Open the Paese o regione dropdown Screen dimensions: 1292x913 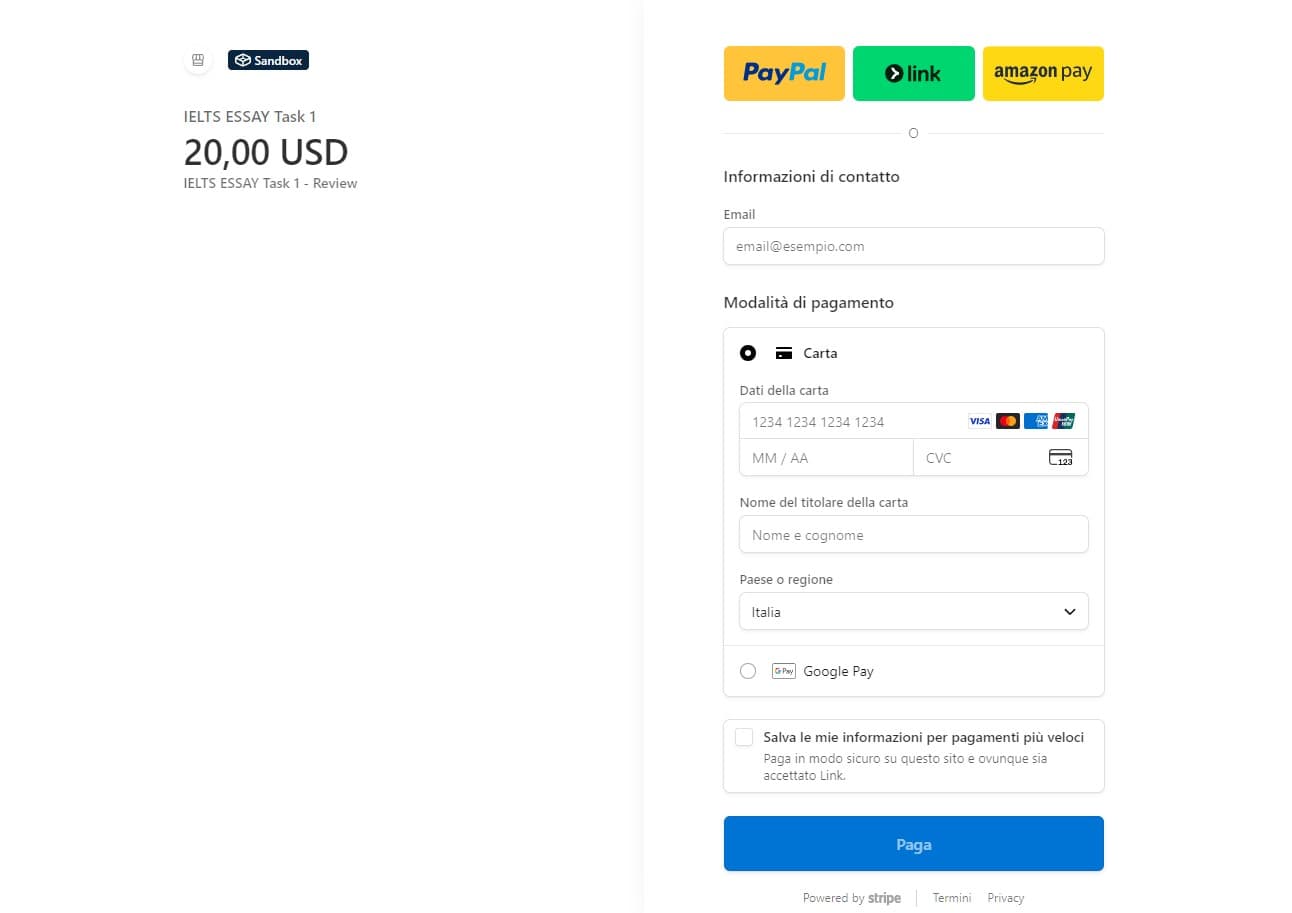coord(913,611)
